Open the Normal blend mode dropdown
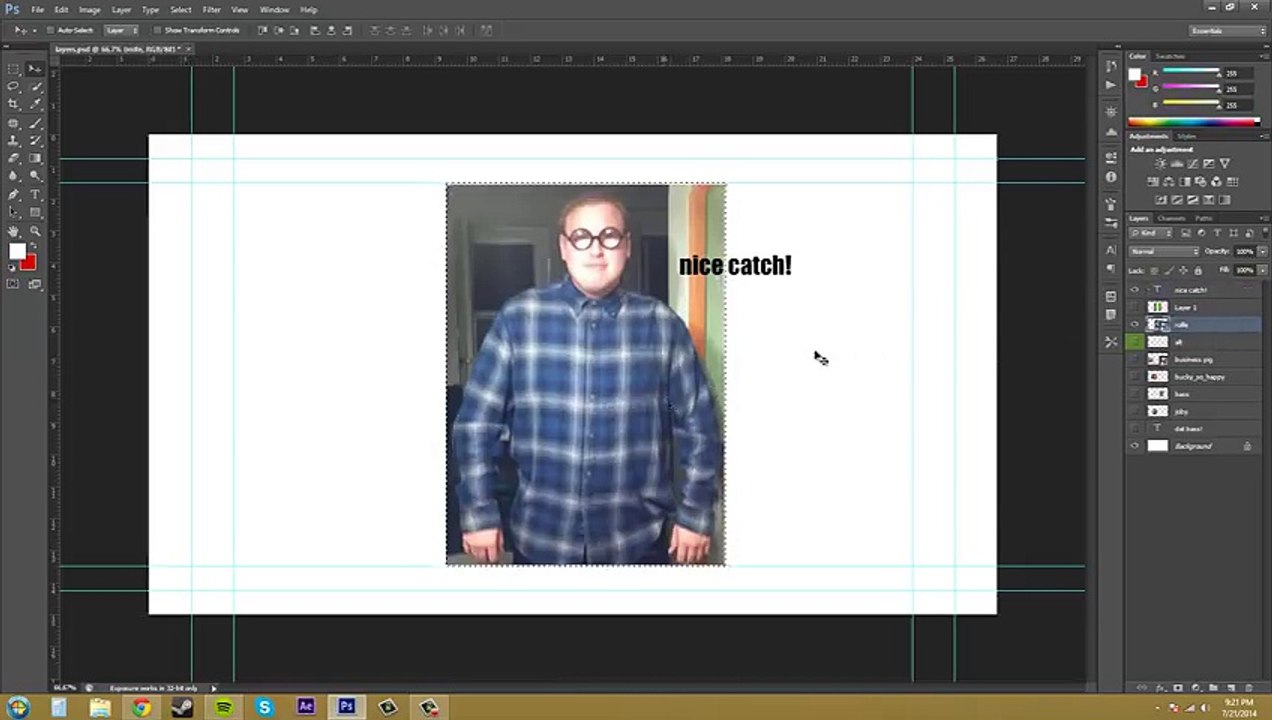1272x720 pixels. coord(1164,251)
